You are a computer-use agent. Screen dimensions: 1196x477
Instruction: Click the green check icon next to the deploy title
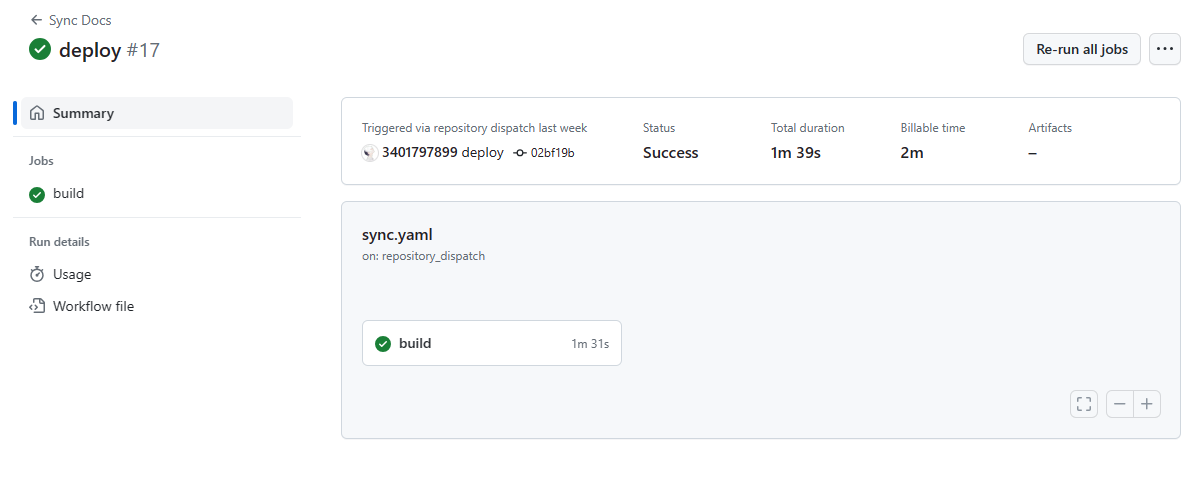(x=40, y=49)
